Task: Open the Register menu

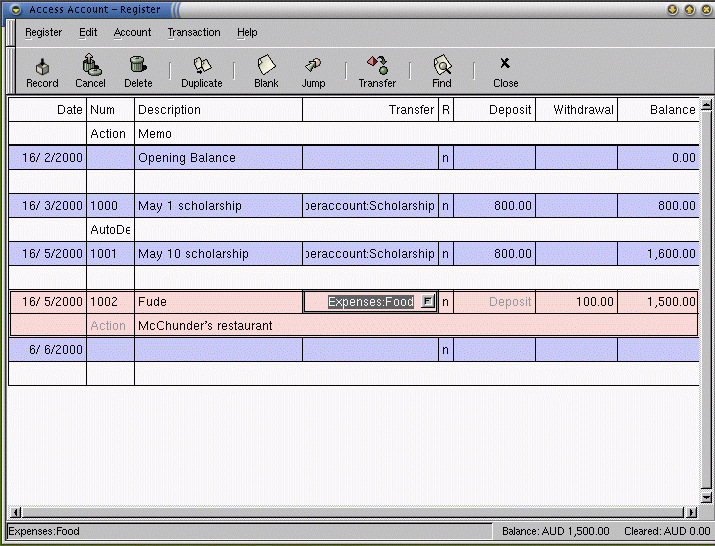Action: [x=44, y=32]
